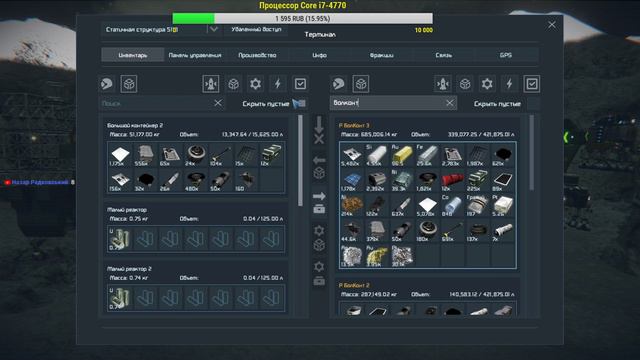Click the left inventory list scrollbar
Viewport: 640px width, 360px height.
[x=300, y=160]
